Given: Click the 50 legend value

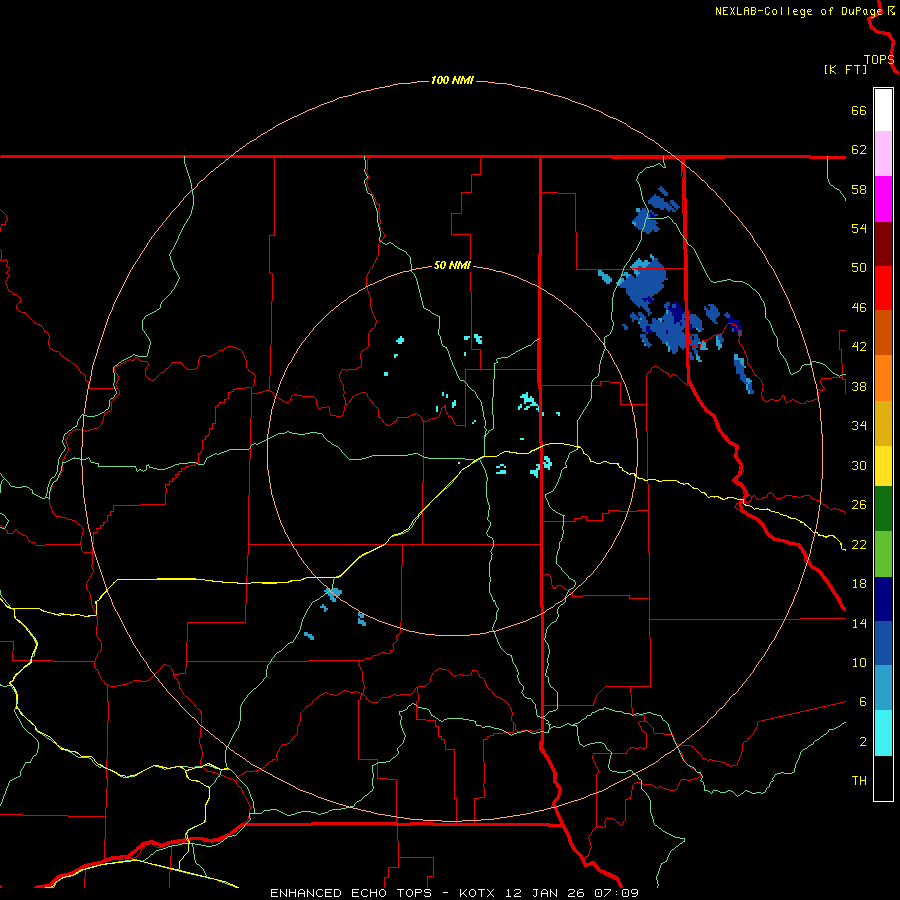Looking at the screenshot, I should coord(859,267).
